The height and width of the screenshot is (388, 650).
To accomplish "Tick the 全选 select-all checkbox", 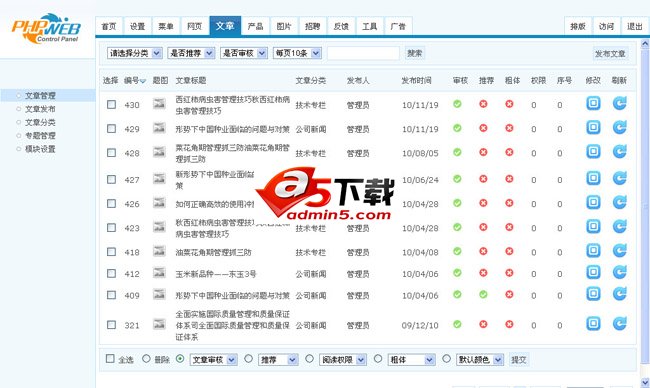I will pyautogui.click(x=110, y=359).
